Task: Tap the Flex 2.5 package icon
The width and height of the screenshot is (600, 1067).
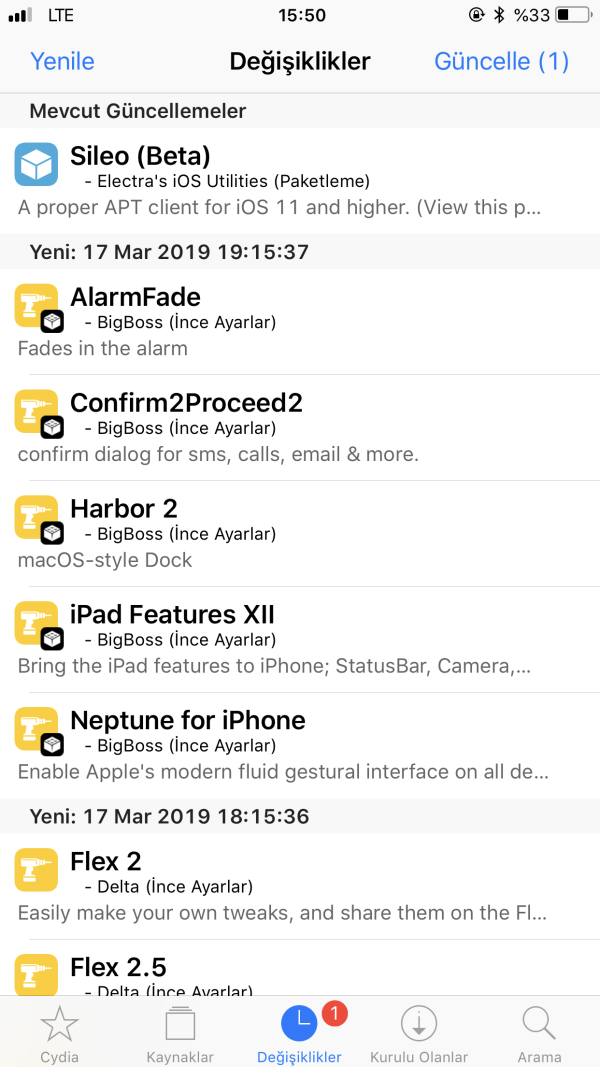Action: 36,974
